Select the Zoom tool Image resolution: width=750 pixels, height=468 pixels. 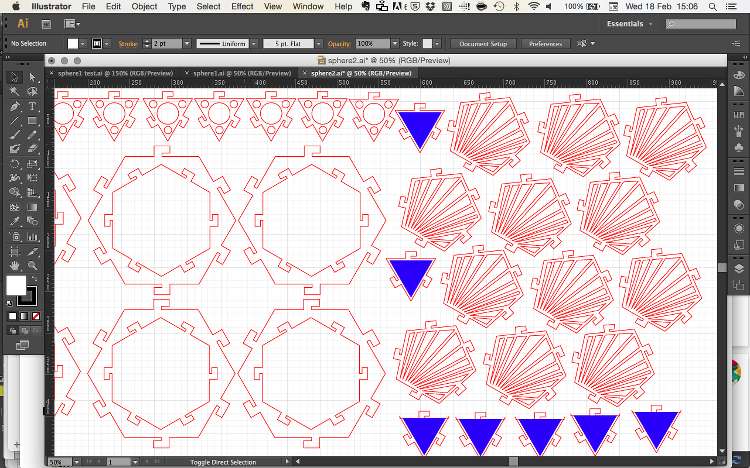32,266
